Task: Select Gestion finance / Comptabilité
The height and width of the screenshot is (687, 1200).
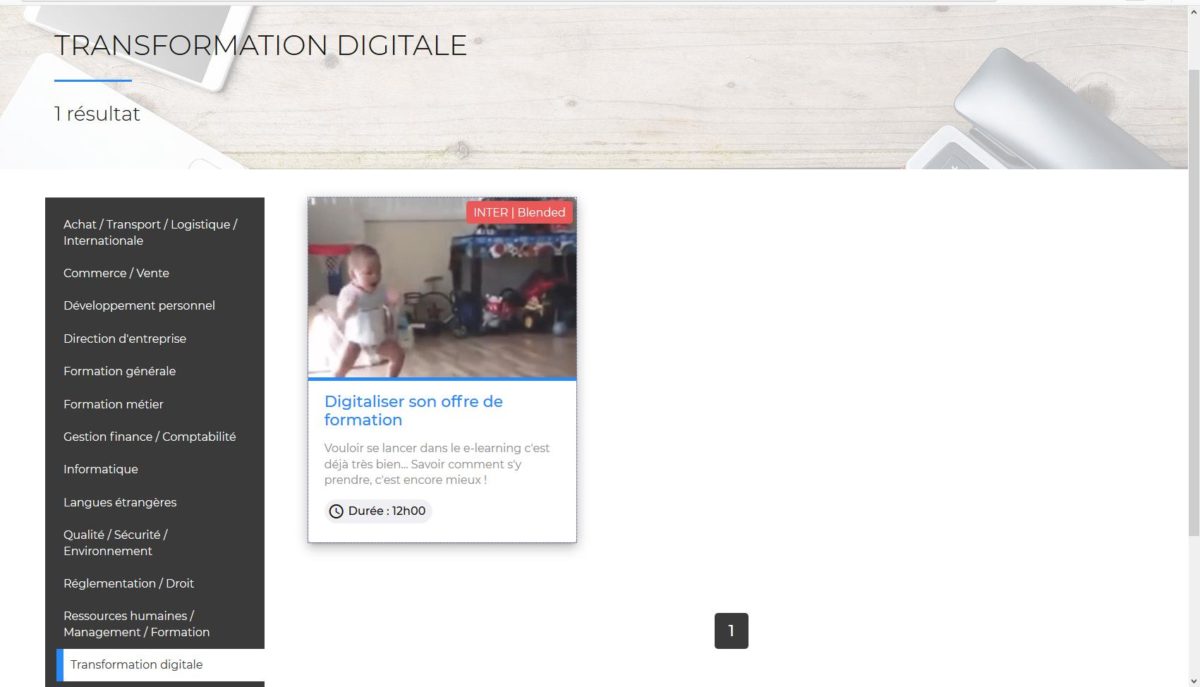Action: click(149, 437)
